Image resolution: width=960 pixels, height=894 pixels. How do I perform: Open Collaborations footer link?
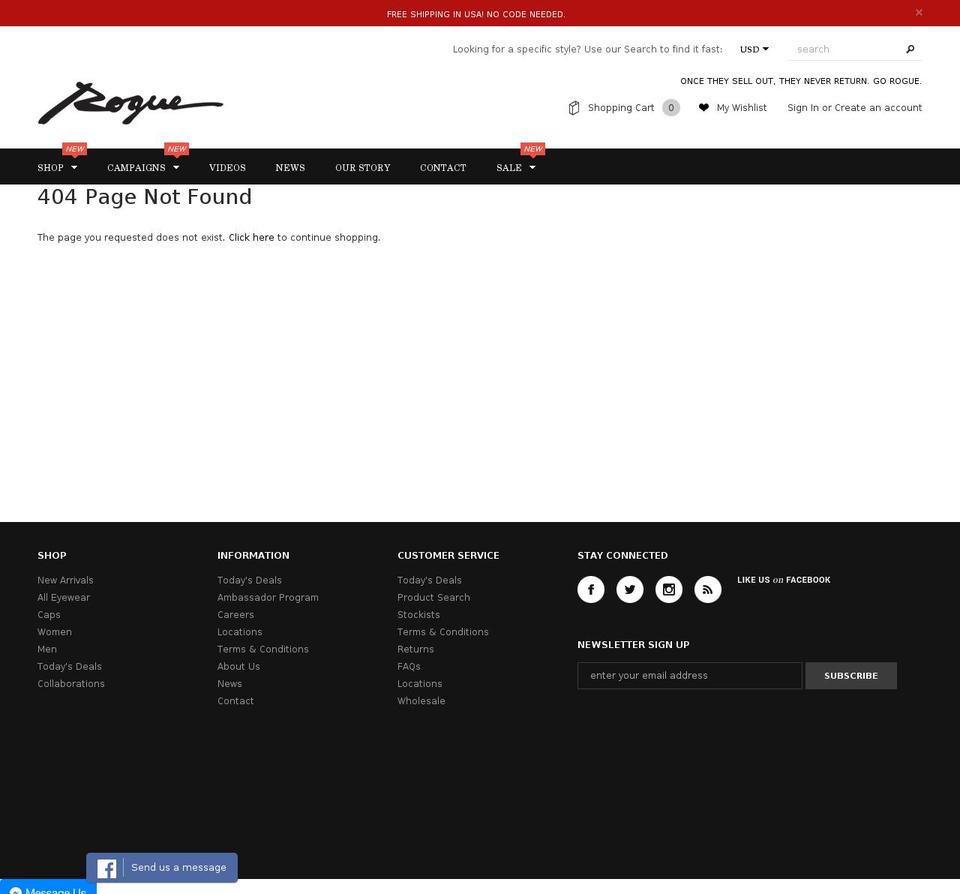71,683
